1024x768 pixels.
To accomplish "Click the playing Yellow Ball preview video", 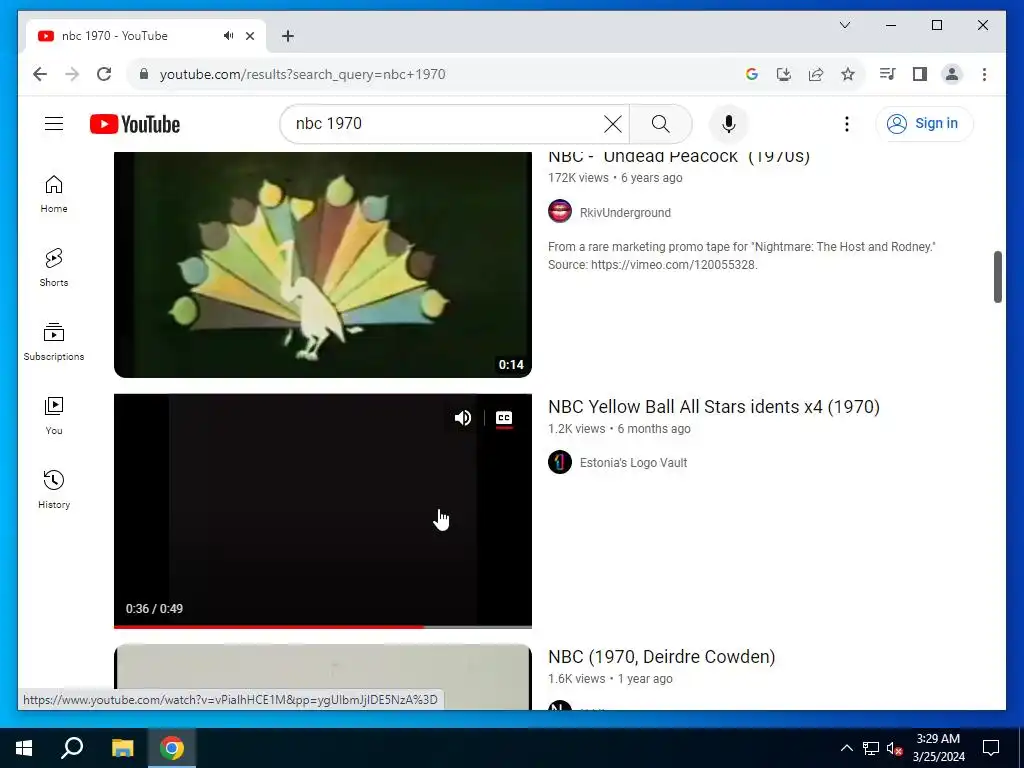I will 323,511.
